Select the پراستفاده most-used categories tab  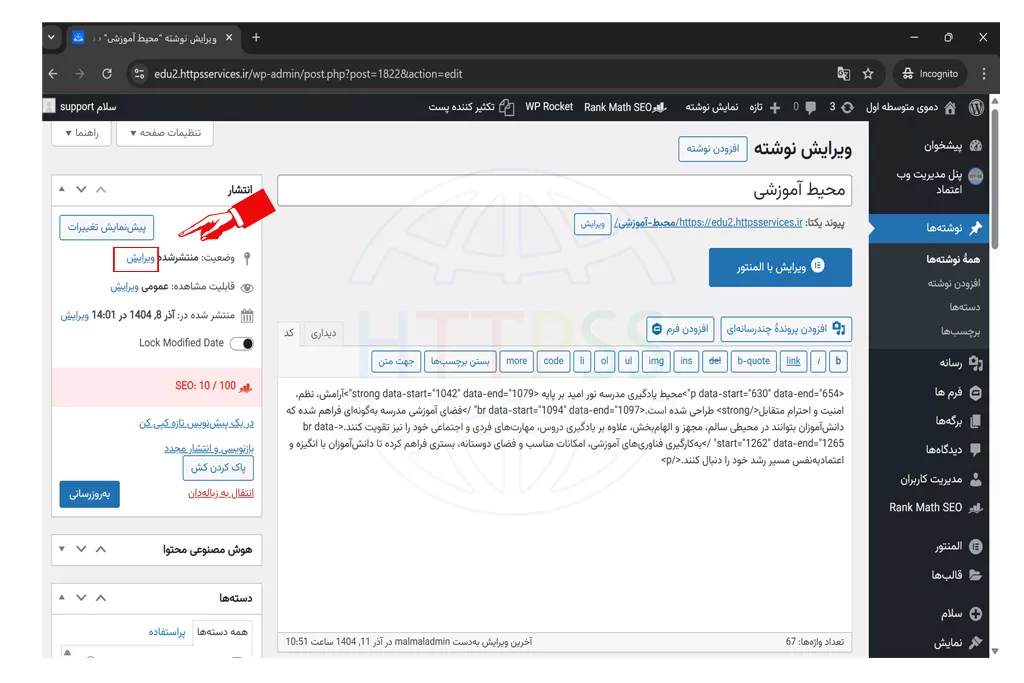(x=167, y=632)
